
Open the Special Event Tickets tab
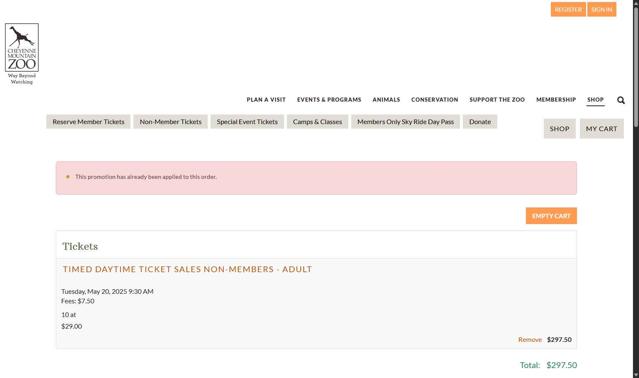[x=247, y=122]
